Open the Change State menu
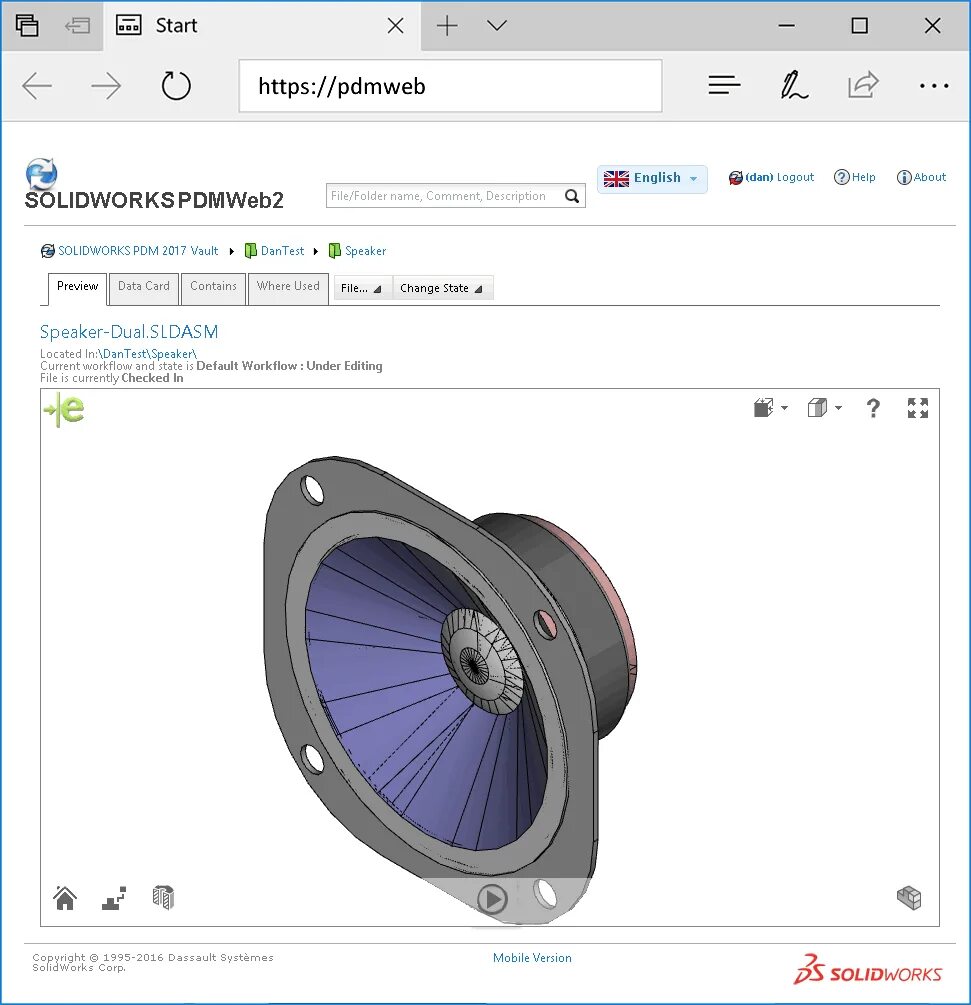This screenshot has height=1005, width=971. [x=442, y=288]
